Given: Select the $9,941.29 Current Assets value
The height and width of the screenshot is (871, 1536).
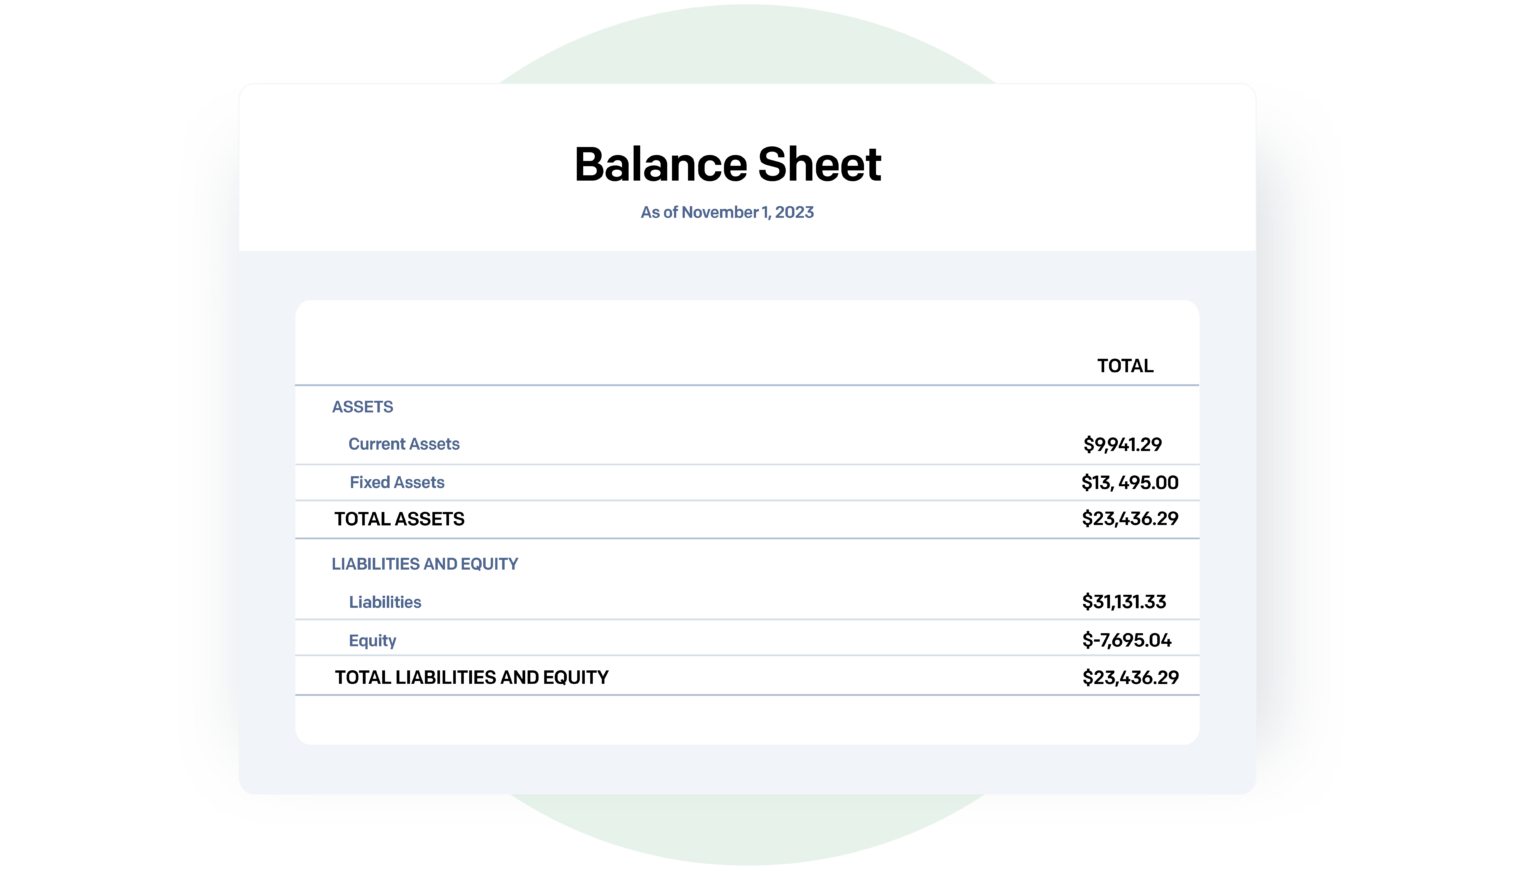Looking at the screenshot, I should pos(1121,443).
